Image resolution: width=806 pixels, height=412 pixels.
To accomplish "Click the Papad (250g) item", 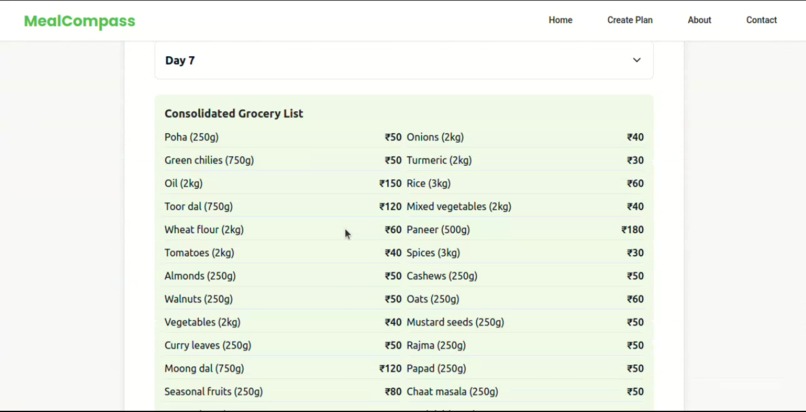I will 436,368.
